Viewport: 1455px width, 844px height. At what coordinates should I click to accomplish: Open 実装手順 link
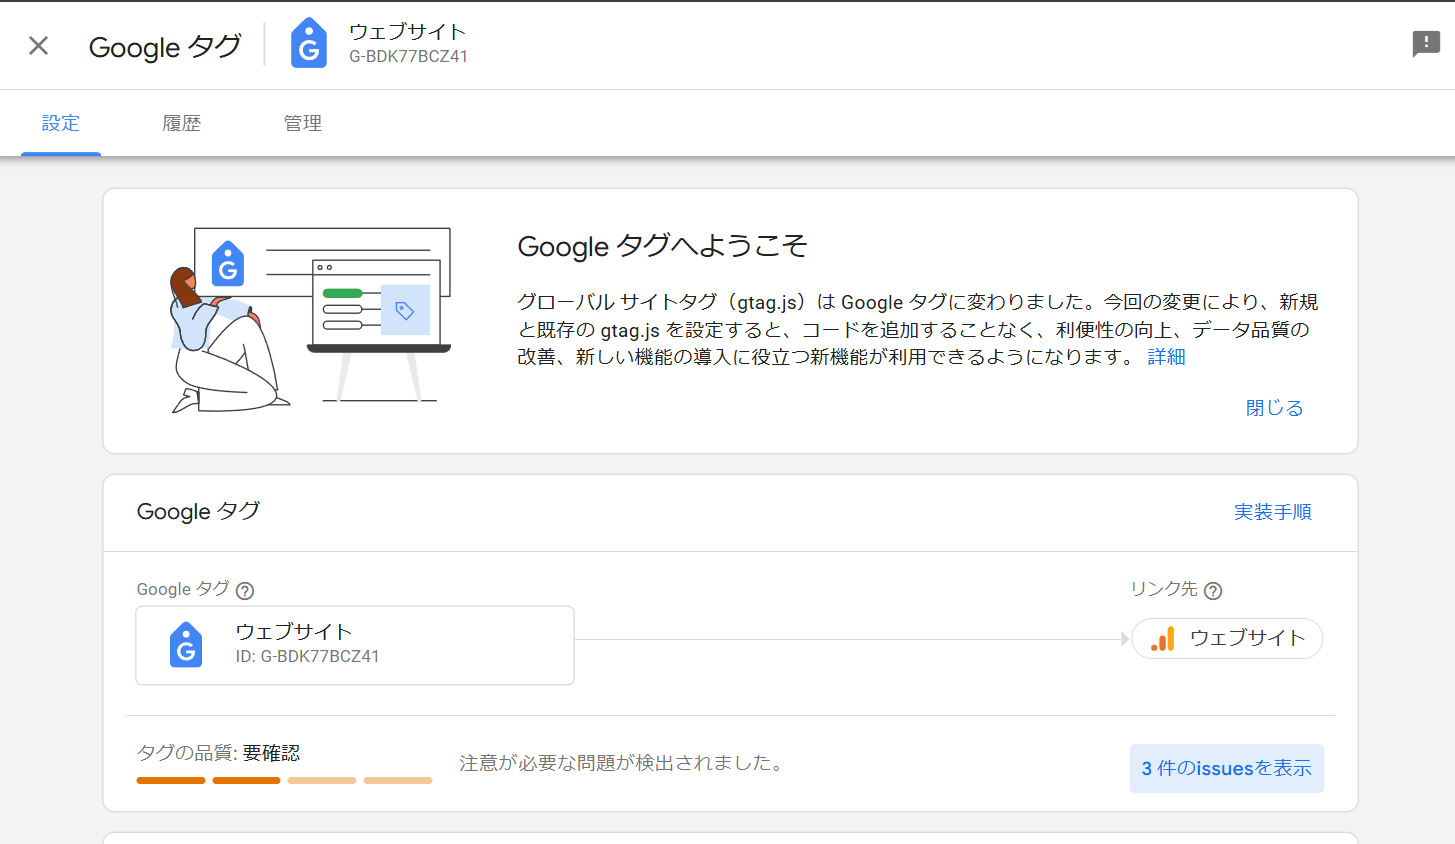click(1272, 512)
